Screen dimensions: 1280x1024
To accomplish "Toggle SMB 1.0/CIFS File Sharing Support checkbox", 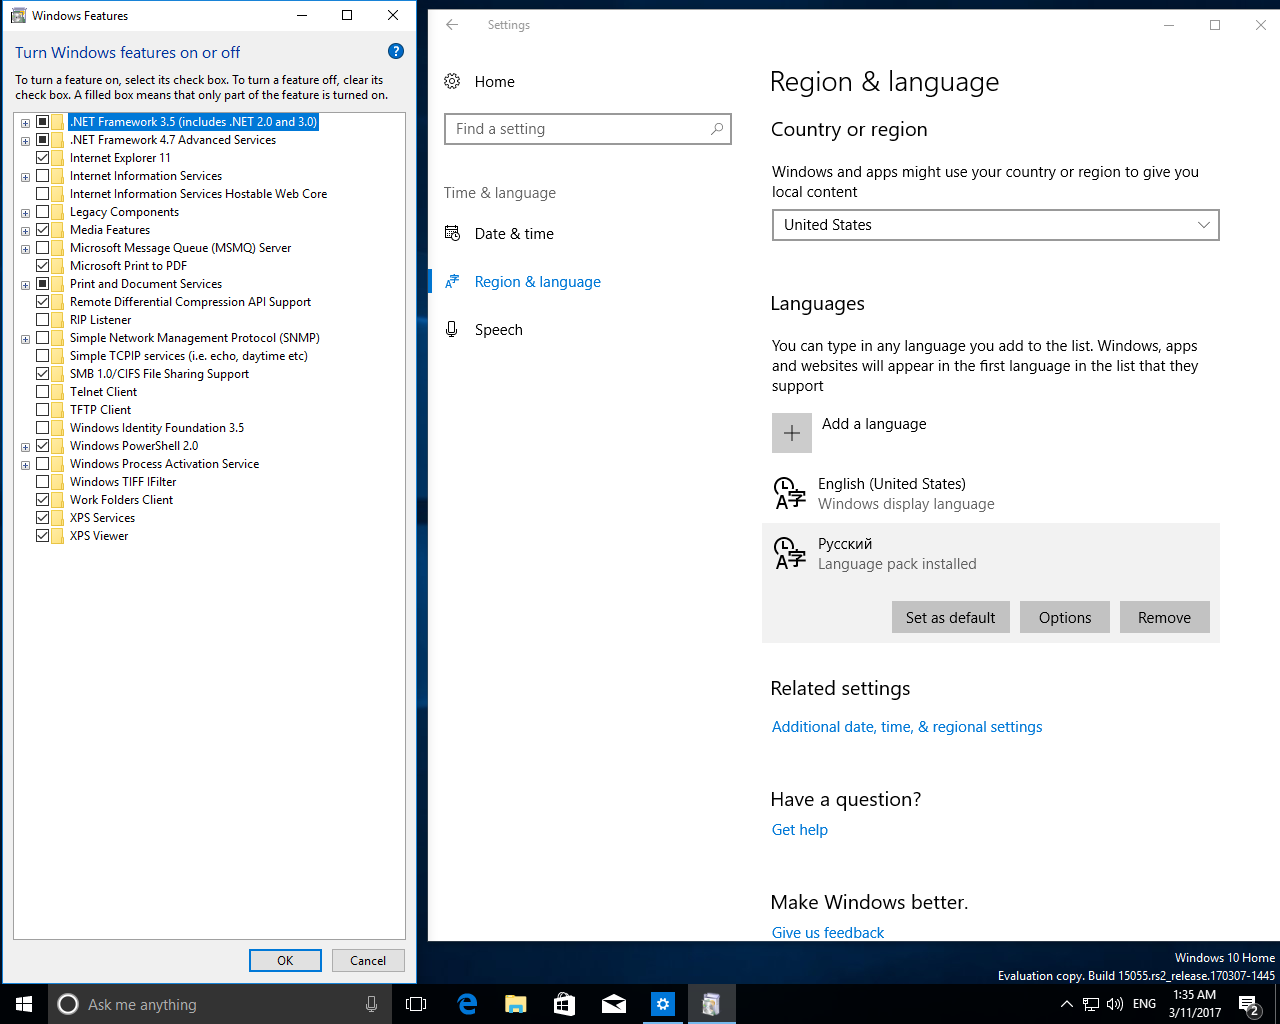I will (42, 374).
